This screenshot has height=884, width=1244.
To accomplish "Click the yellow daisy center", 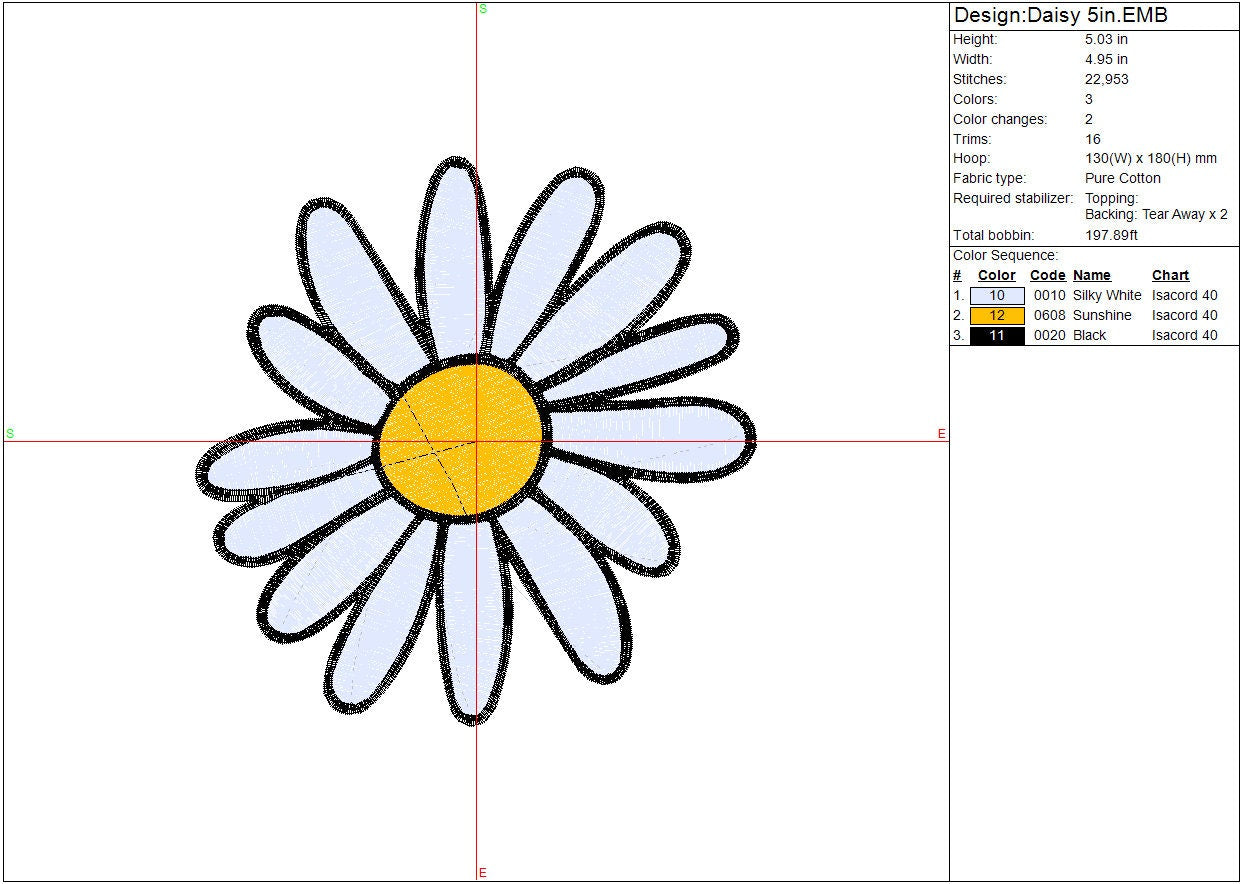I will pyautogui.click(x=462, y=440).
